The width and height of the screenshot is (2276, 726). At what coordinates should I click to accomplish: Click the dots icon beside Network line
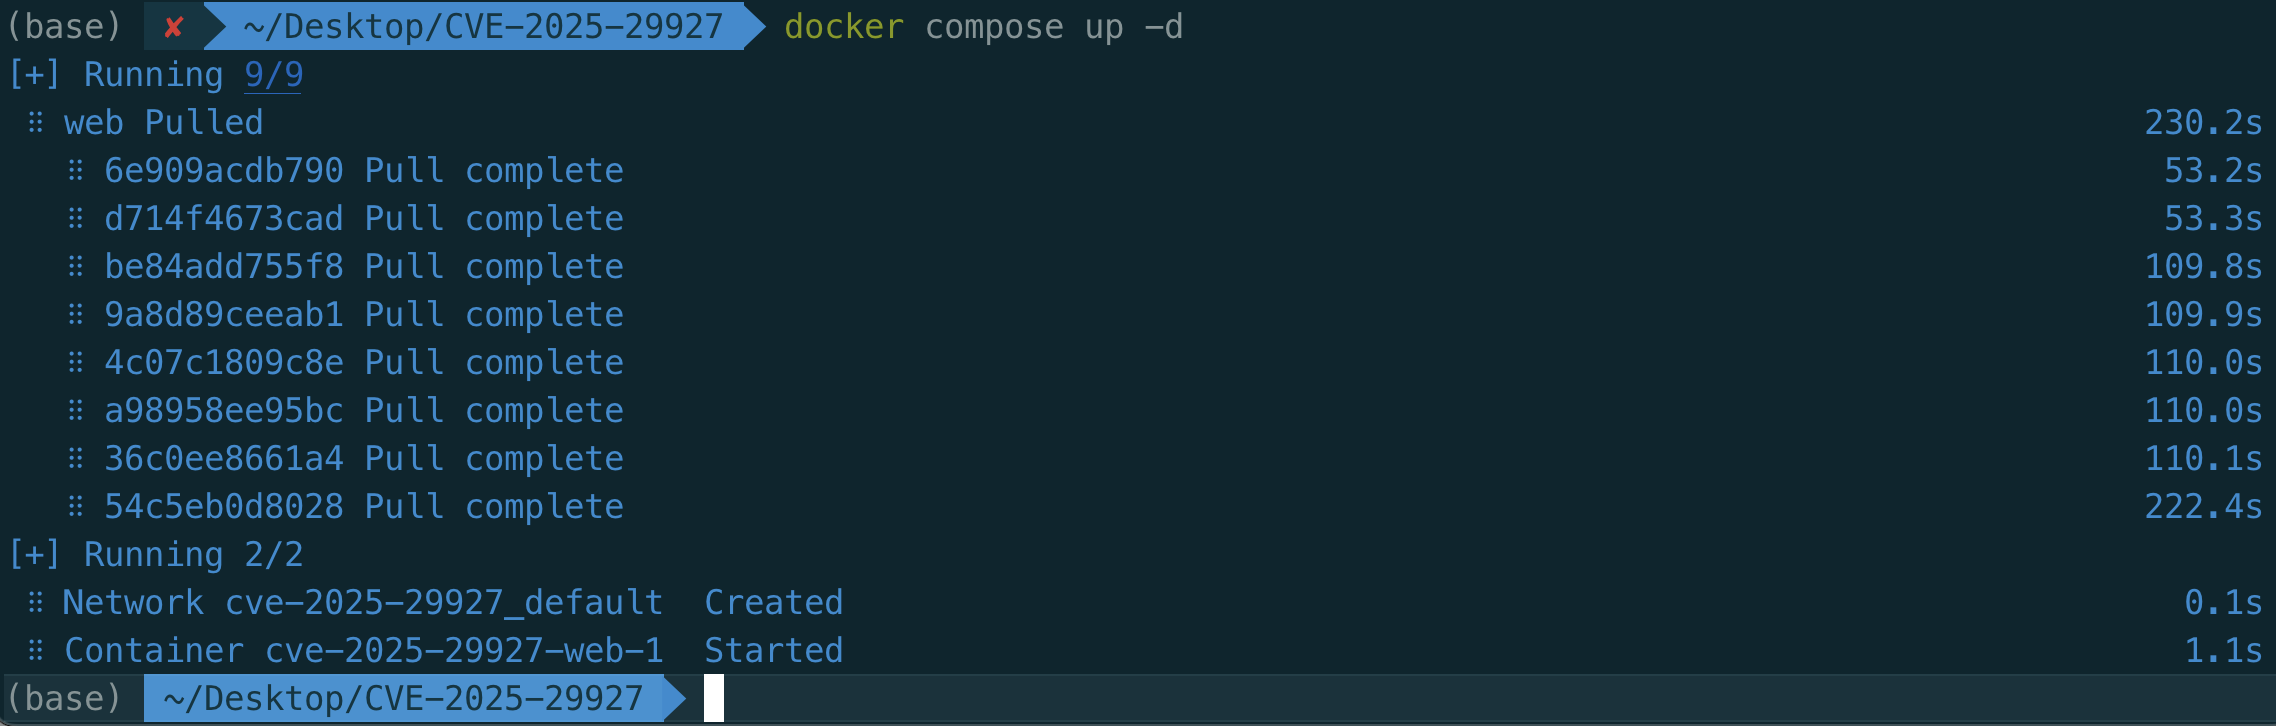(36, 602)
